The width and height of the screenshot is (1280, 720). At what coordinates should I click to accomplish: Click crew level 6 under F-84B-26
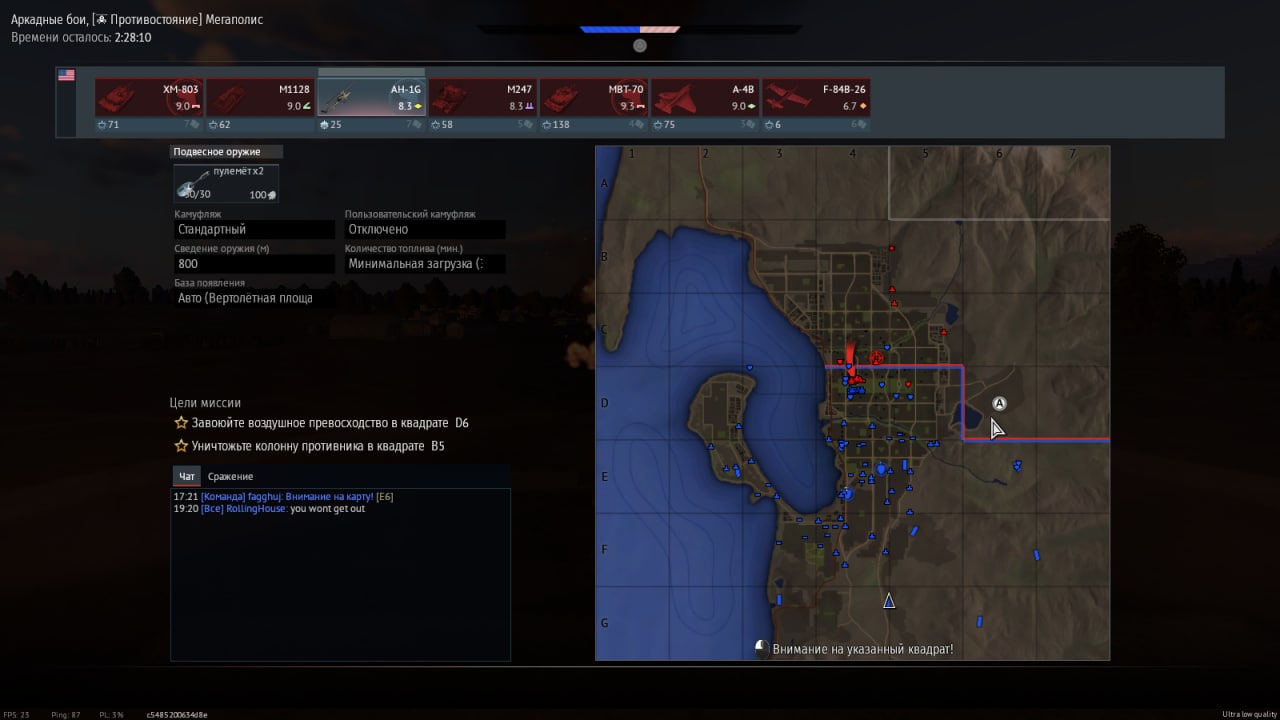click(x=773, y=125)
